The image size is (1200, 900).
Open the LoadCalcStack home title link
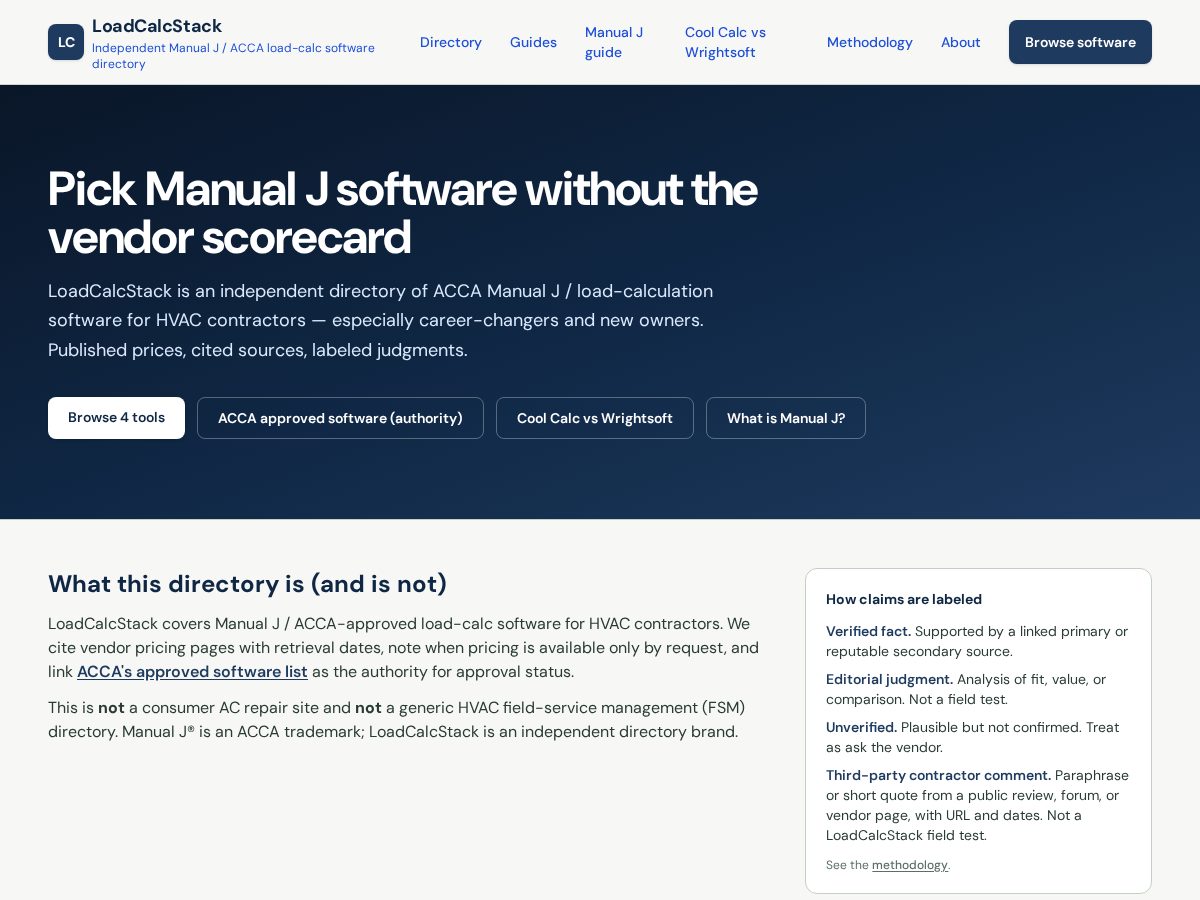(x=157, y=26)
